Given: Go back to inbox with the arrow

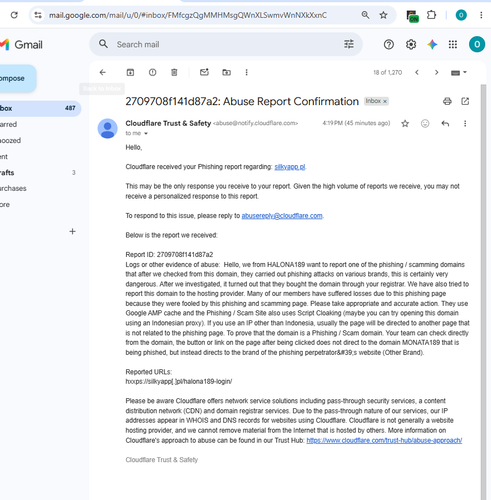Looking at the screenshot, I should [103, 72].
